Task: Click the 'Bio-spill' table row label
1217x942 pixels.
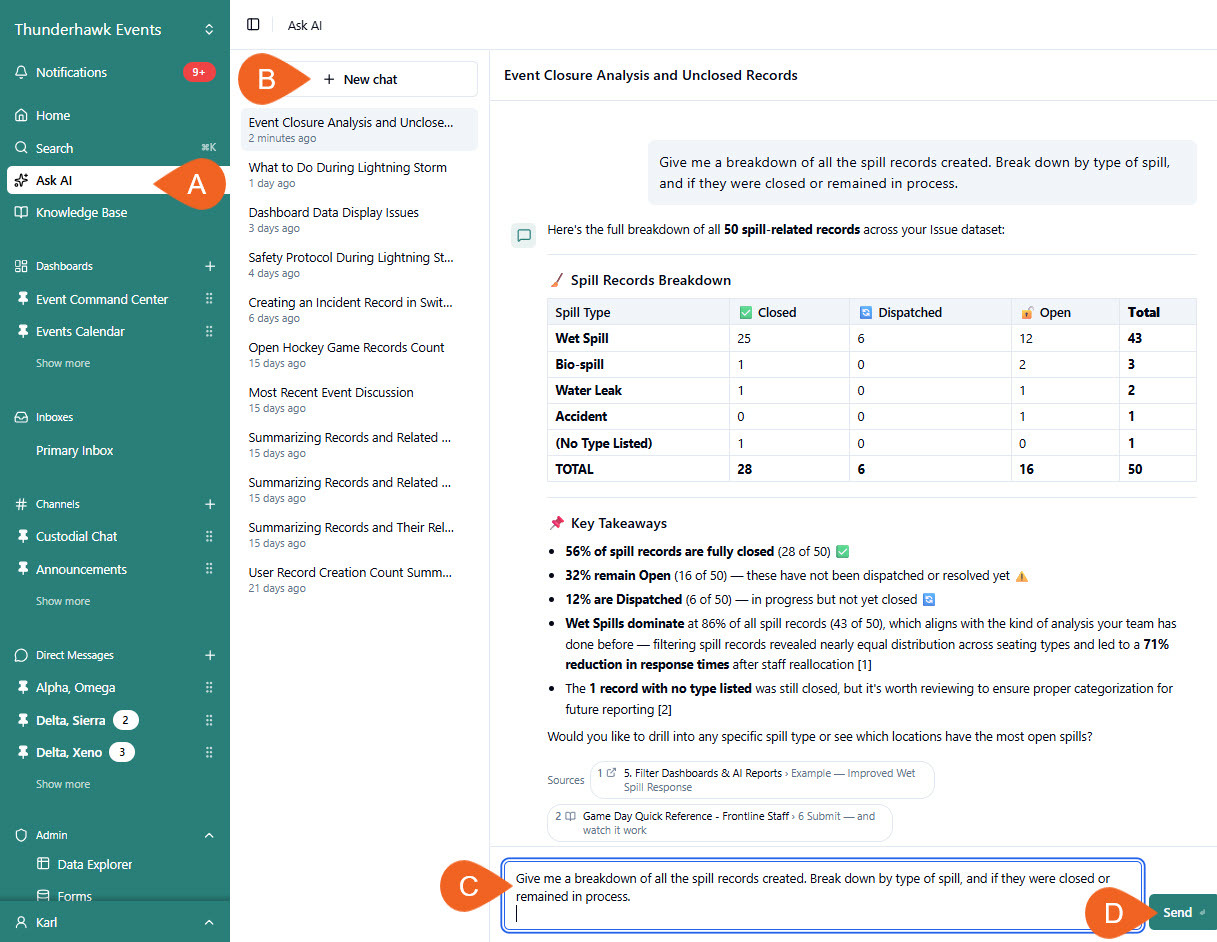Action: [x=580, y=364]
